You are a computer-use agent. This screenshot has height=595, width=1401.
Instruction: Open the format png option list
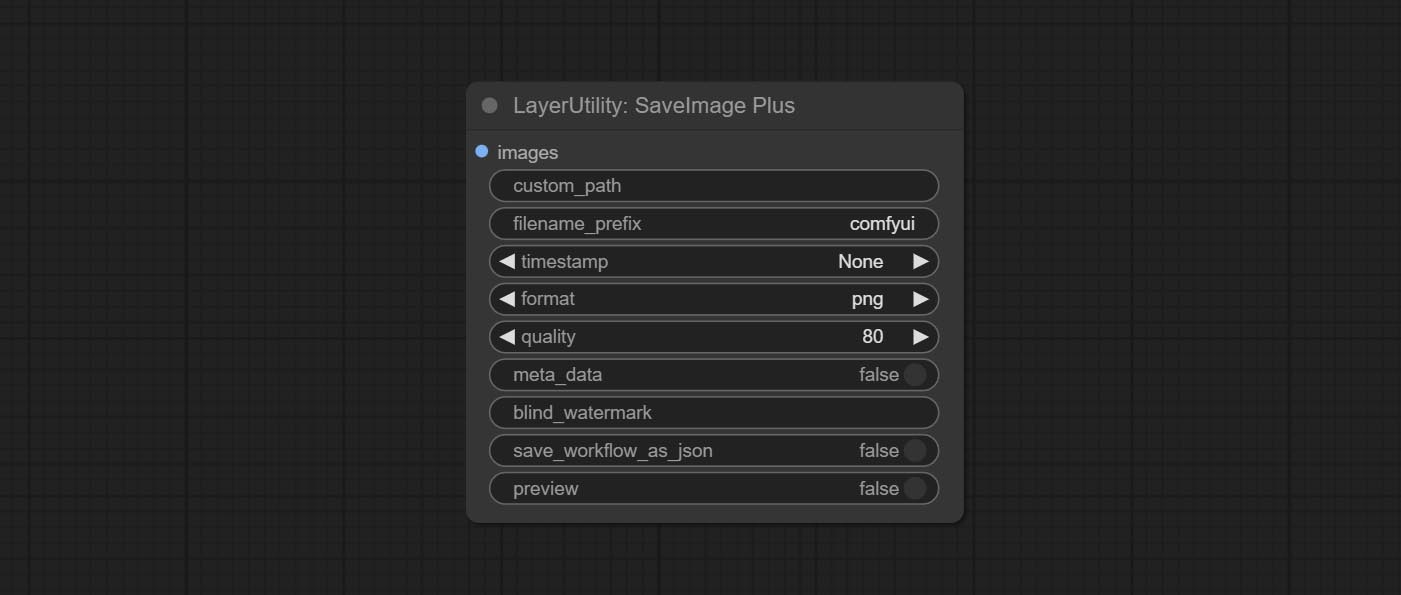pos(867,299)
